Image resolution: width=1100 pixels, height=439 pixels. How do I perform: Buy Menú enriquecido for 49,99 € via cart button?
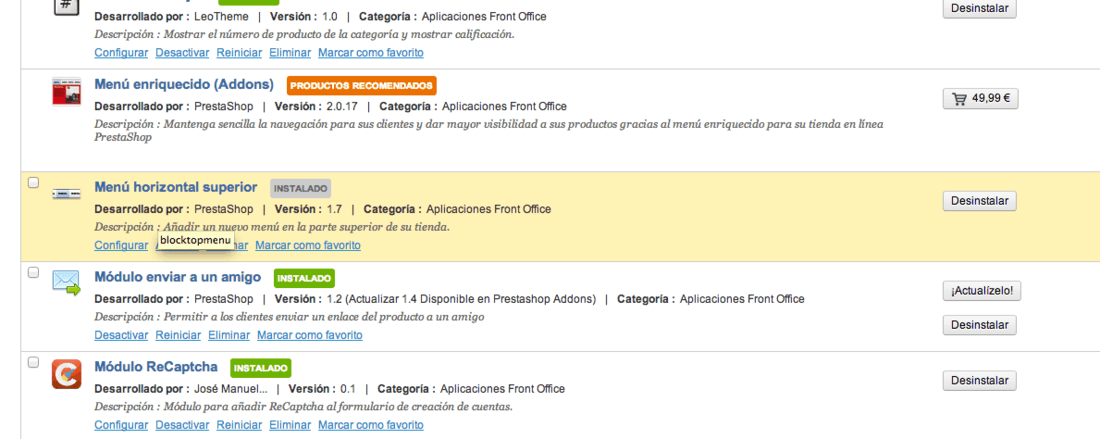[x=980, y=99]
